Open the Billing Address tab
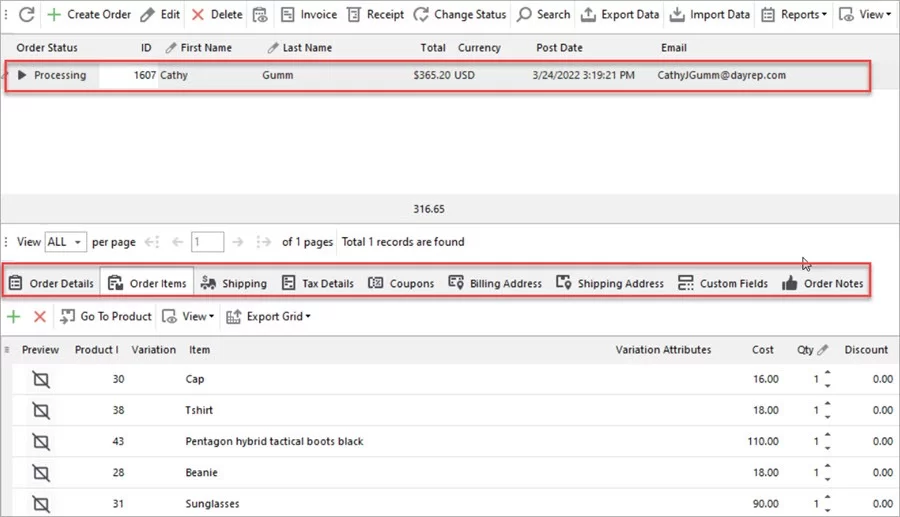The height and width of the screenshot is (517, 900). point(495,283)
